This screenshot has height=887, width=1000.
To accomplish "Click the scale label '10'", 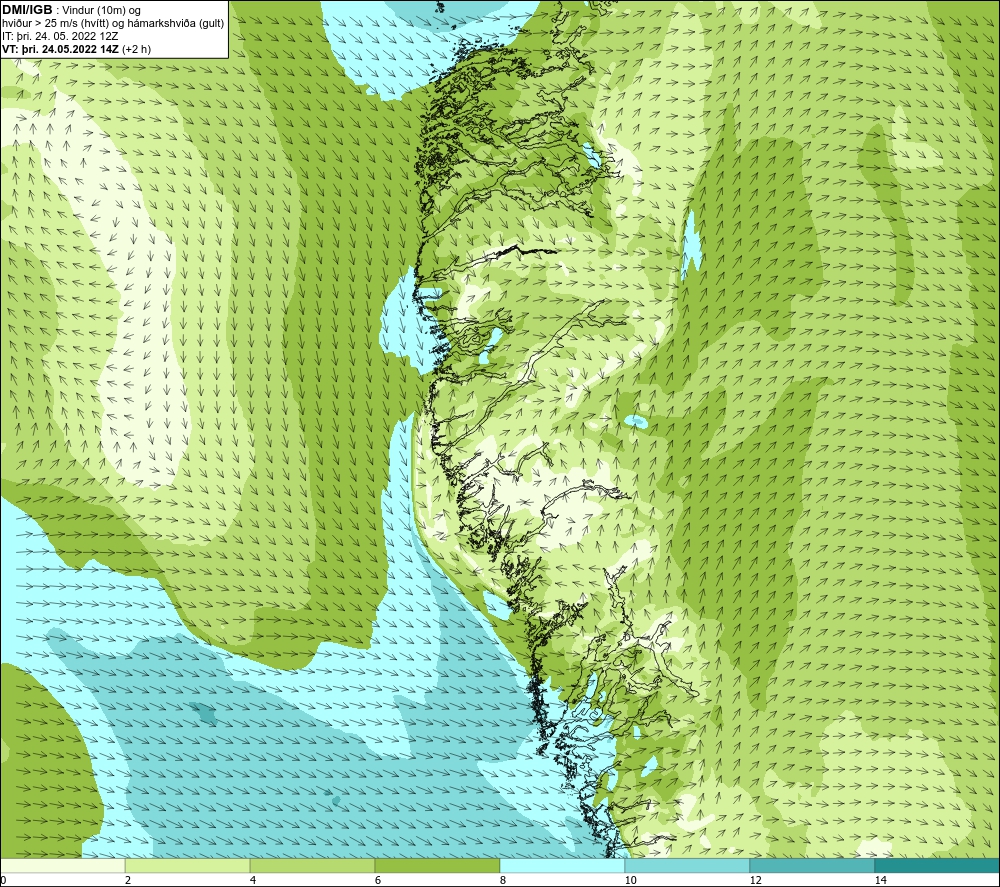I will point(630,880).
